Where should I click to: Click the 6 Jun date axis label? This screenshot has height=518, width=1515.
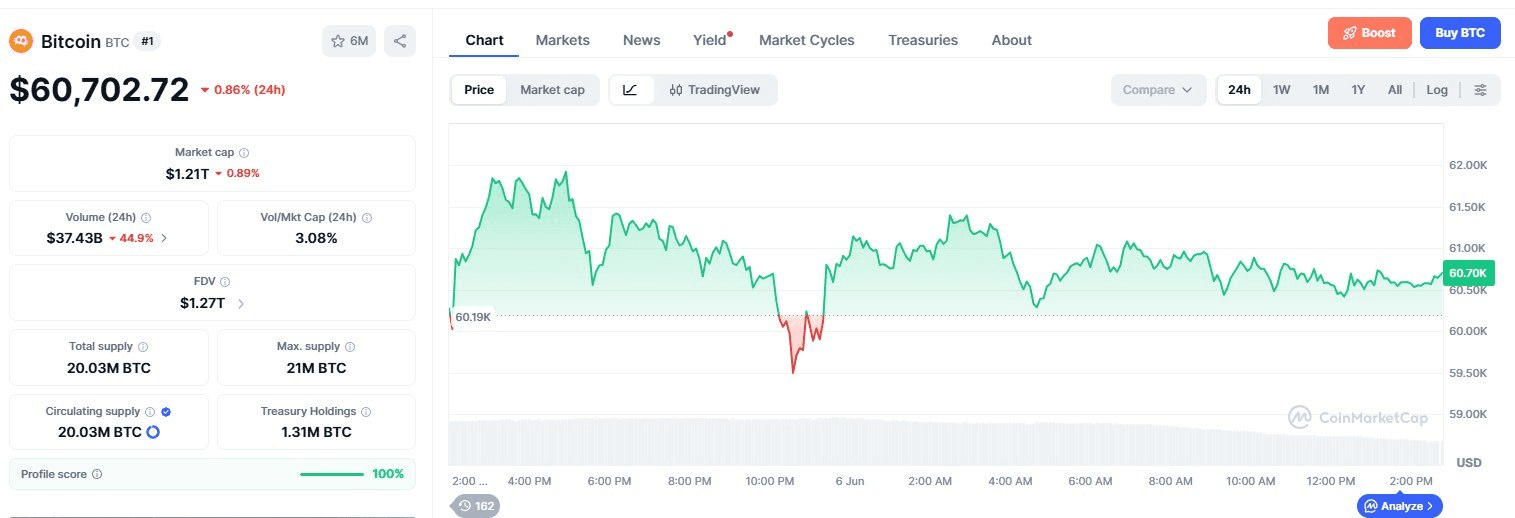pos(850,481)
